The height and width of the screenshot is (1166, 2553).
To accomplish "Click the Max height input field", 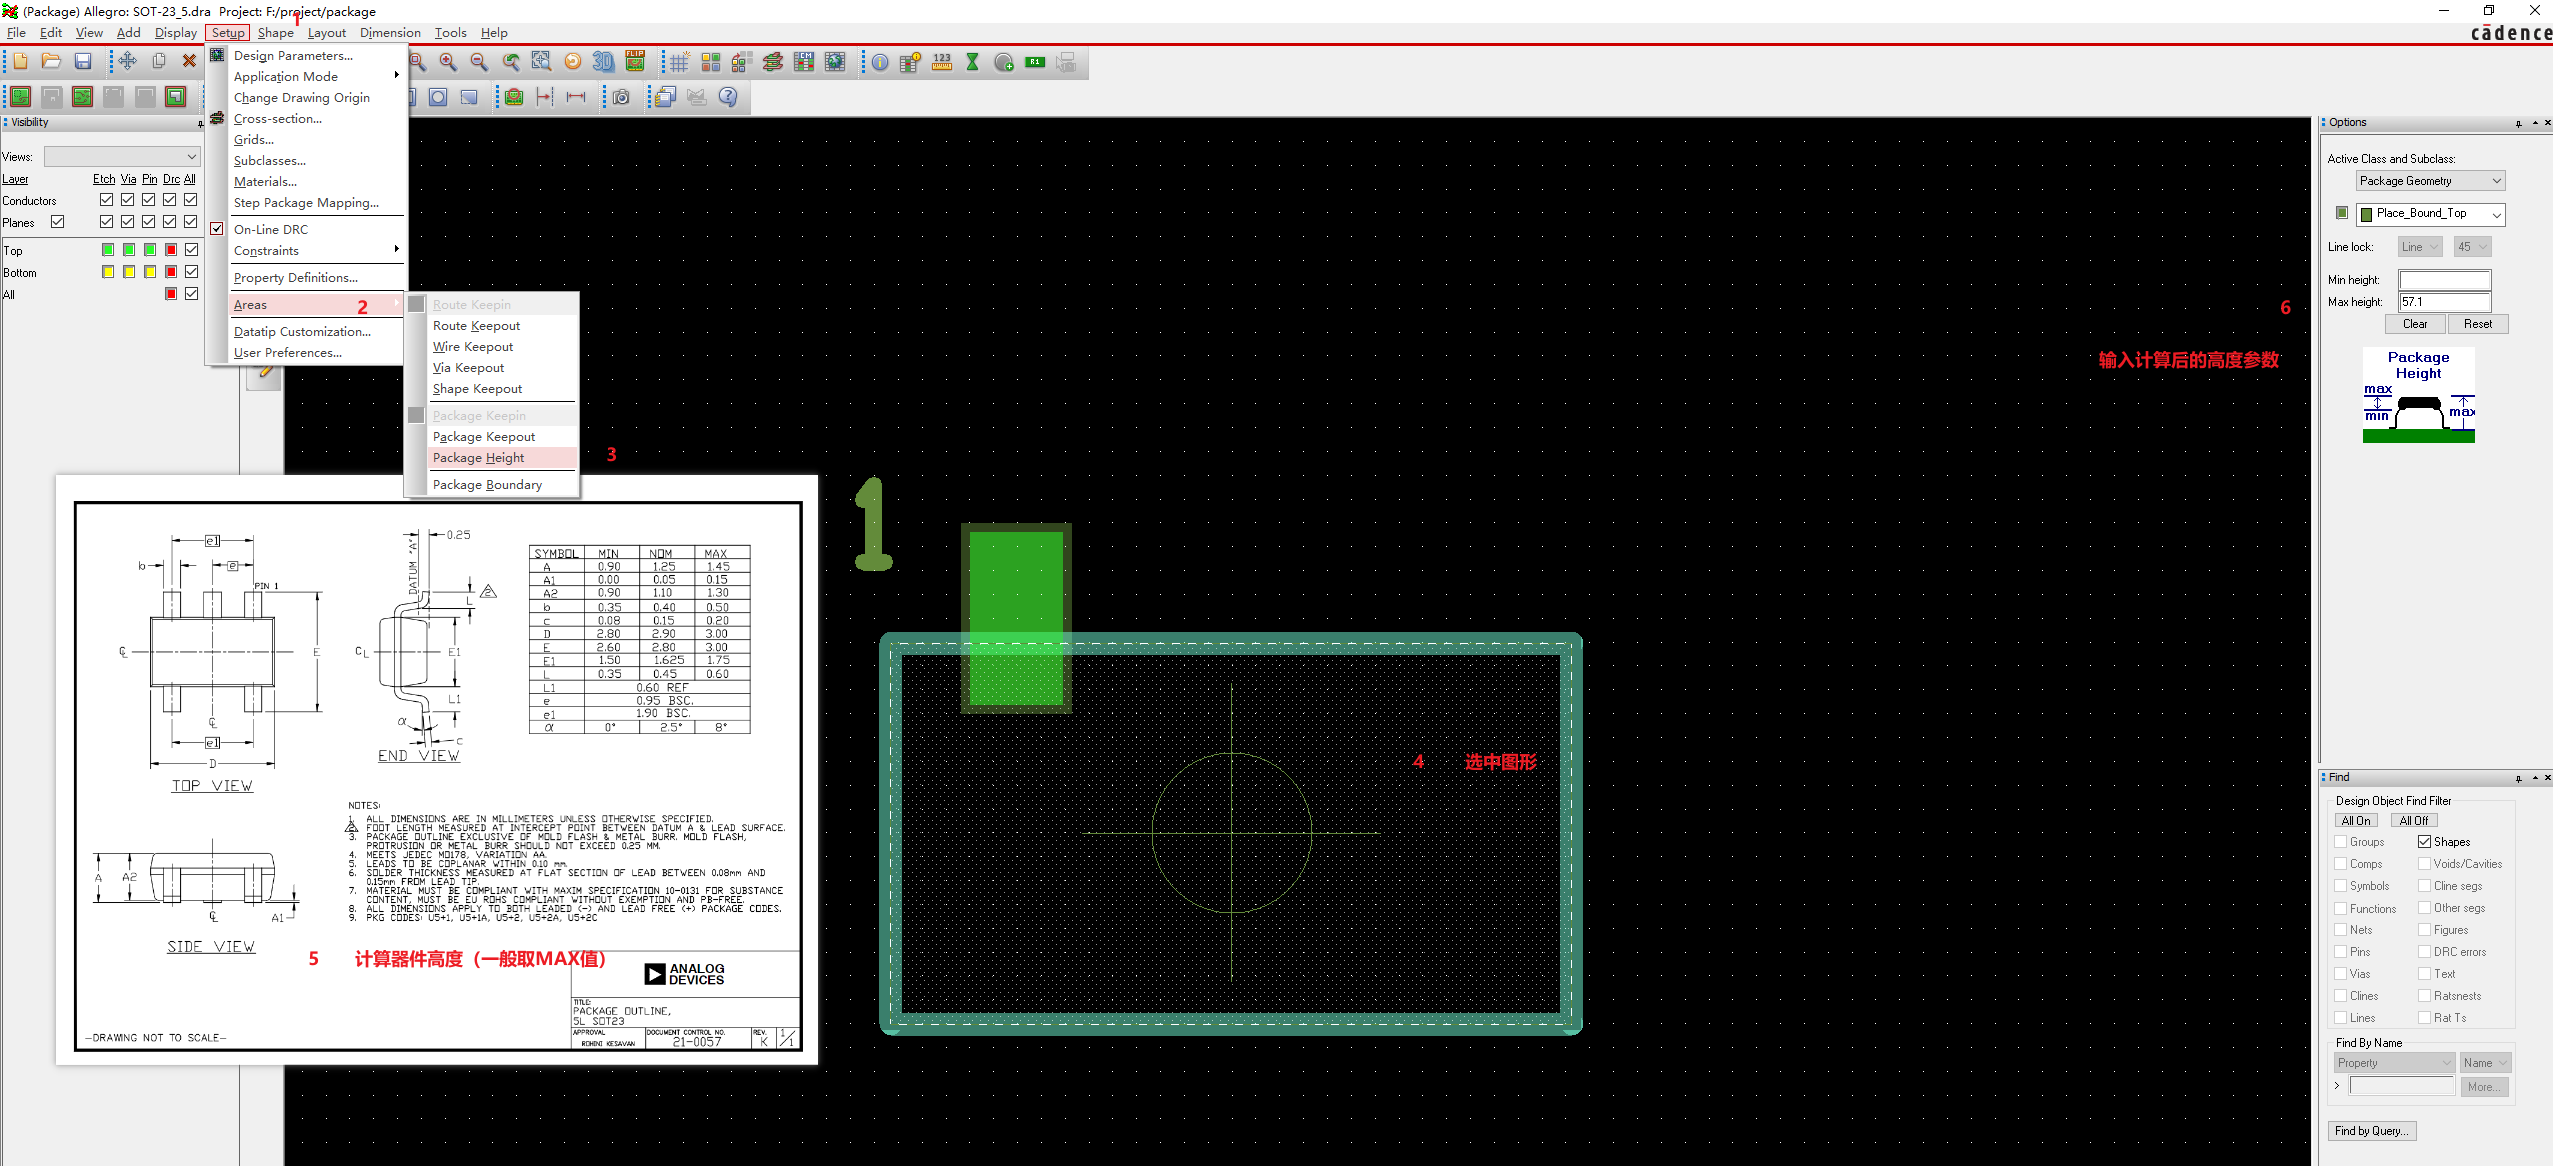I will (2445, 302).
